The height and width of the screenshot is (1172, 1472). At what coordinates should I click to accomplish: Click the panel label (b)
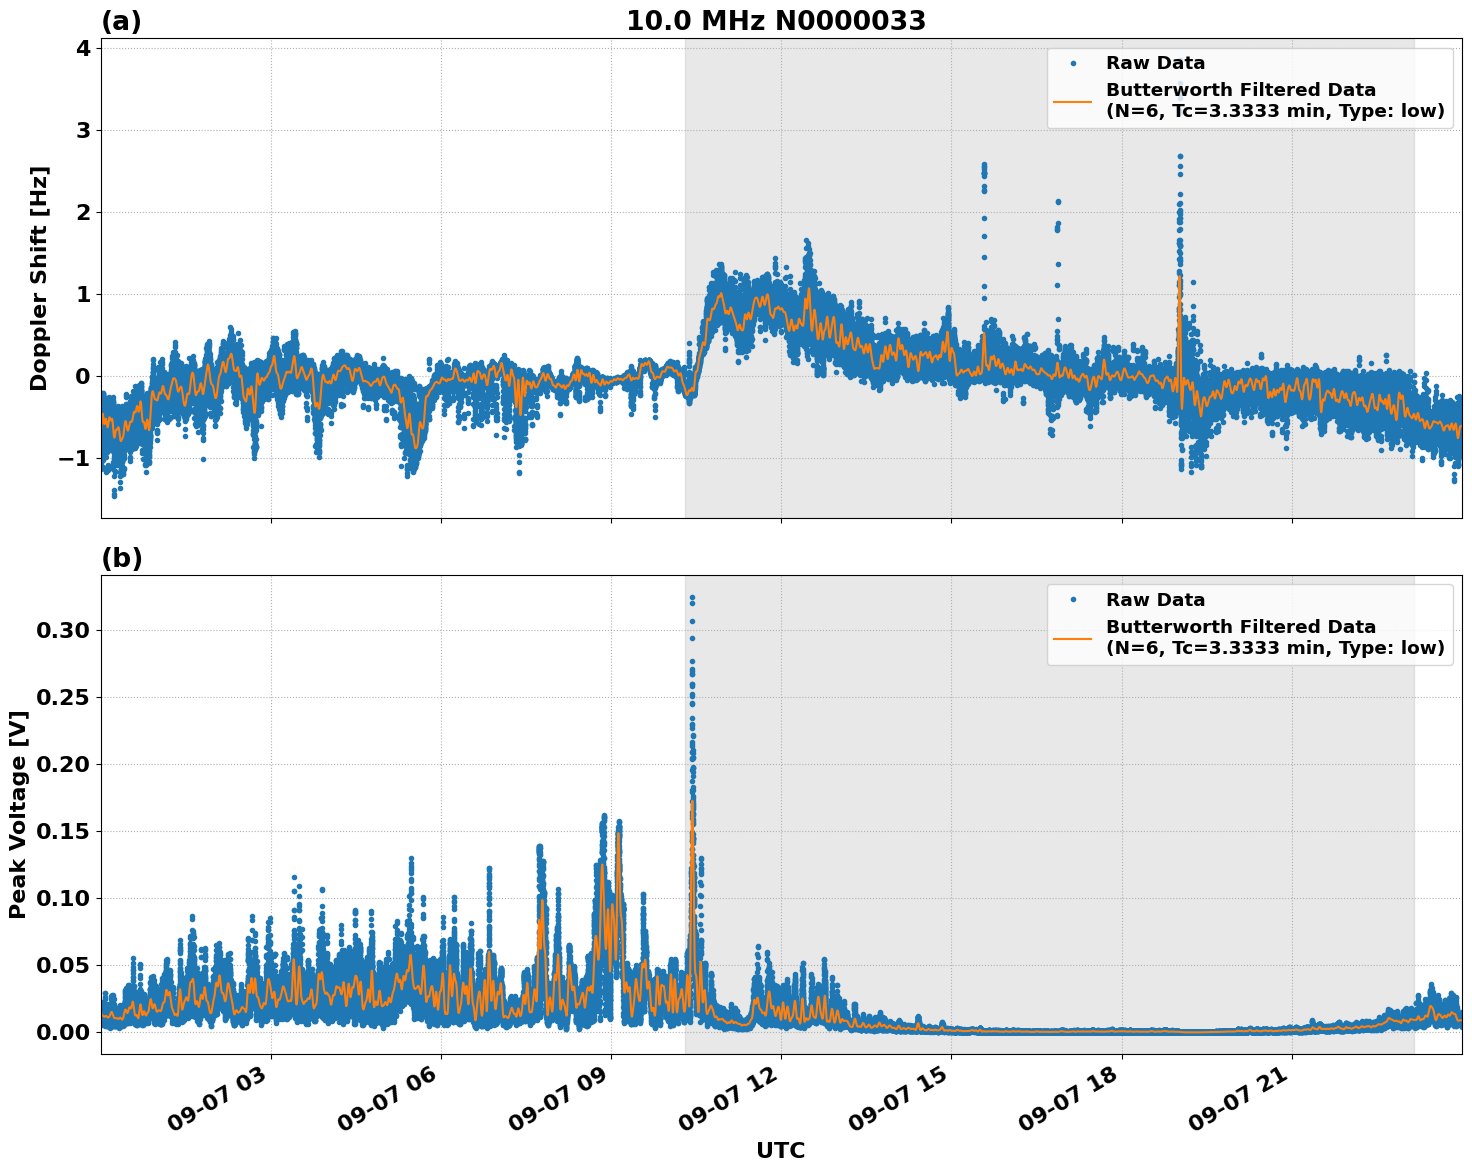coord(122,556)
